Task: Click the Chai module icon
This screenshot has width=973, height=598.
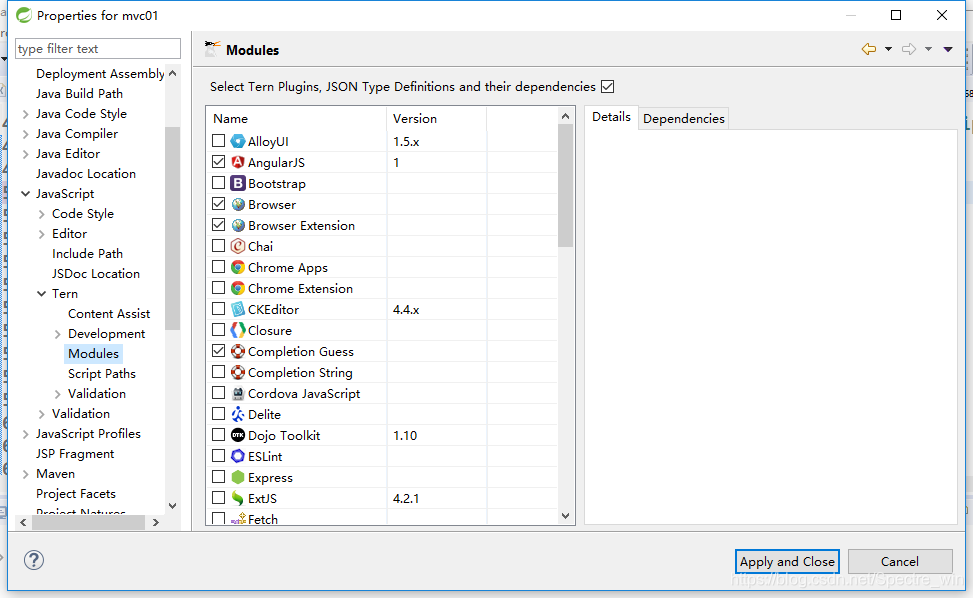Action: (x=238, y=246)
